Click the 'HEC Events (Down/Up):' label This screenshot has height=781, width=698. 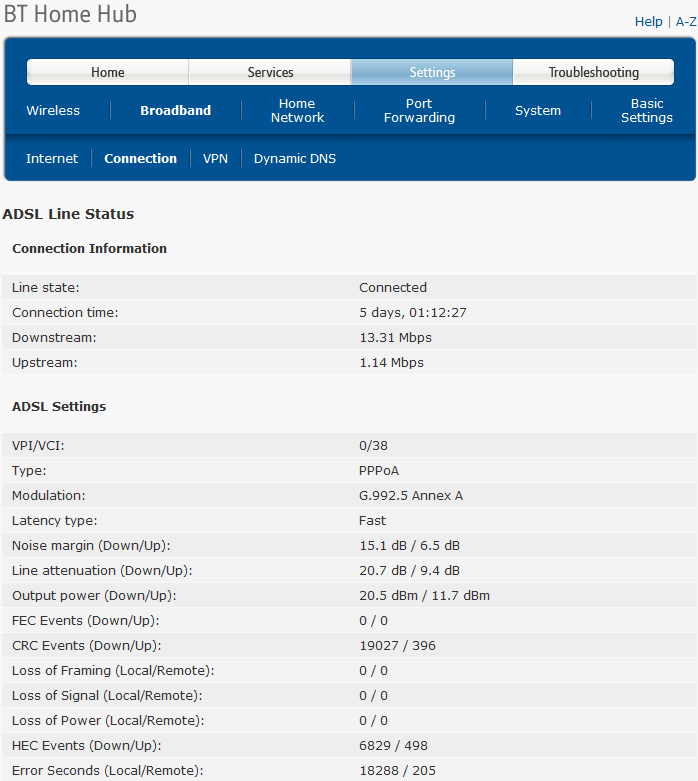click(x=87, y=745)
